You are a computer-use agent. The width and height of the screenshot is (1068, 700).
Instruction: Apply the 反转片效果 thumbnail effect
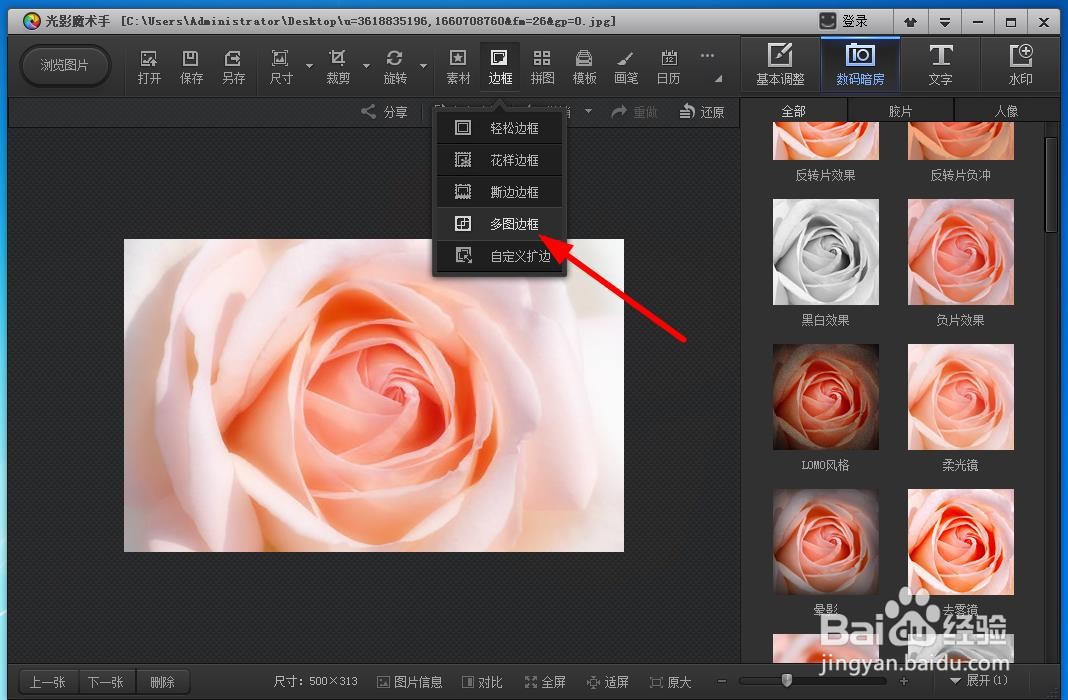point(826,141)
